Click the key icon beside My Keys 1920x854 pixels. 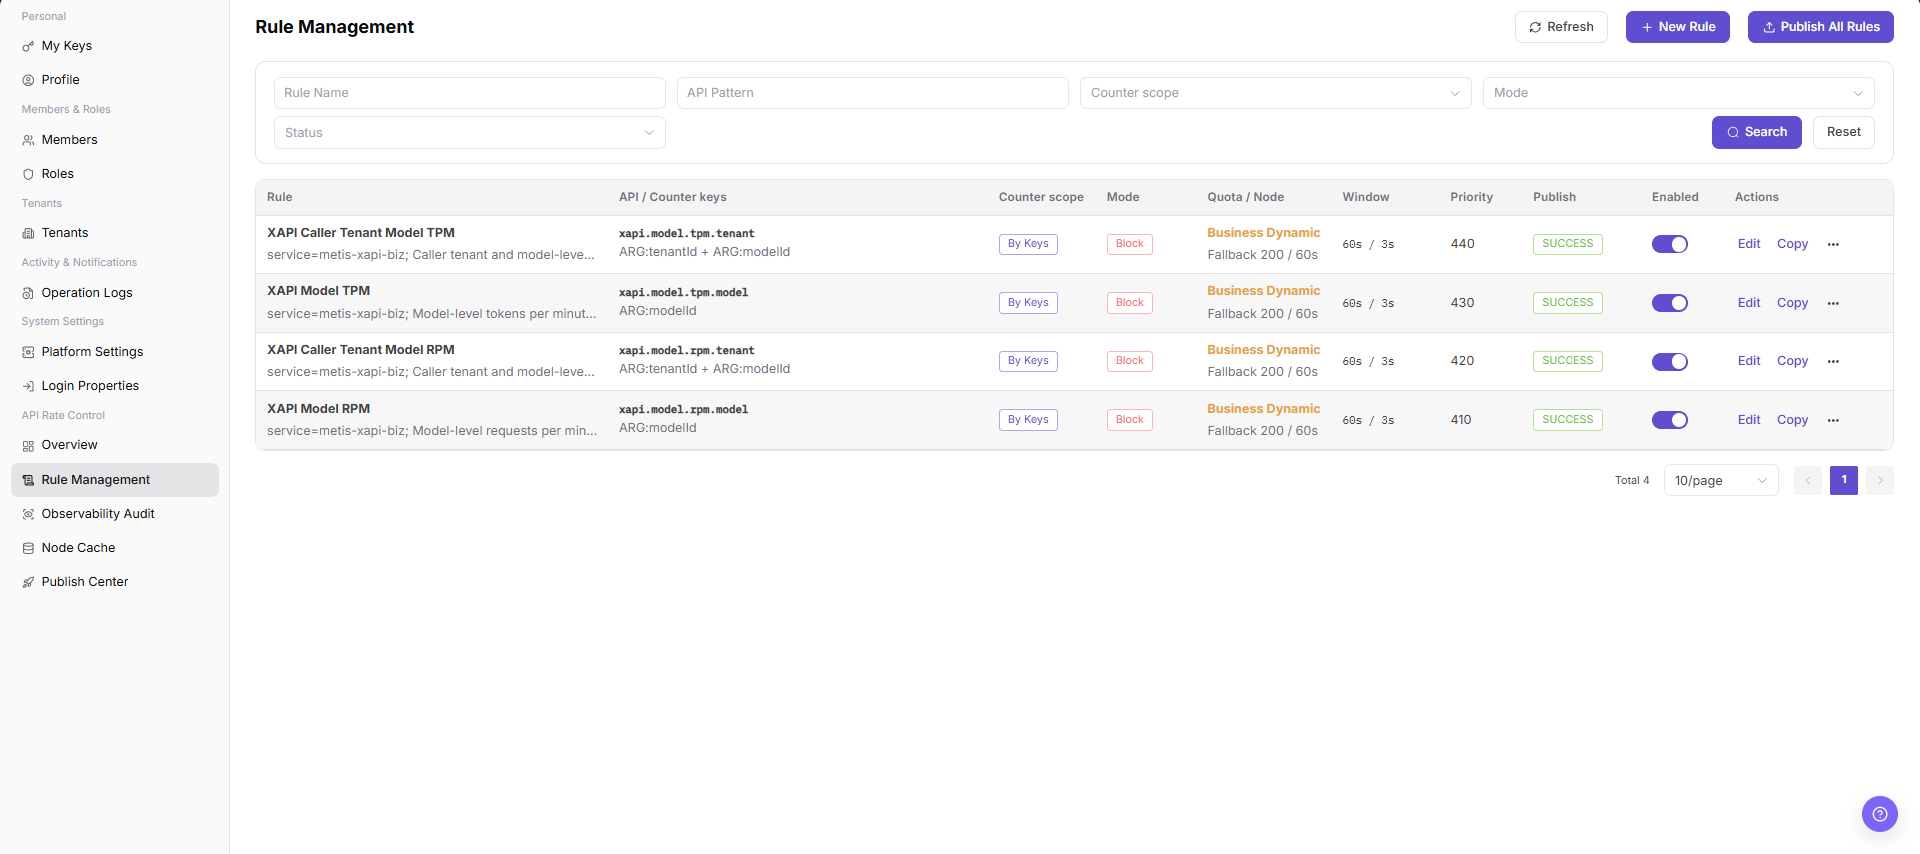[x=28, y=46]
